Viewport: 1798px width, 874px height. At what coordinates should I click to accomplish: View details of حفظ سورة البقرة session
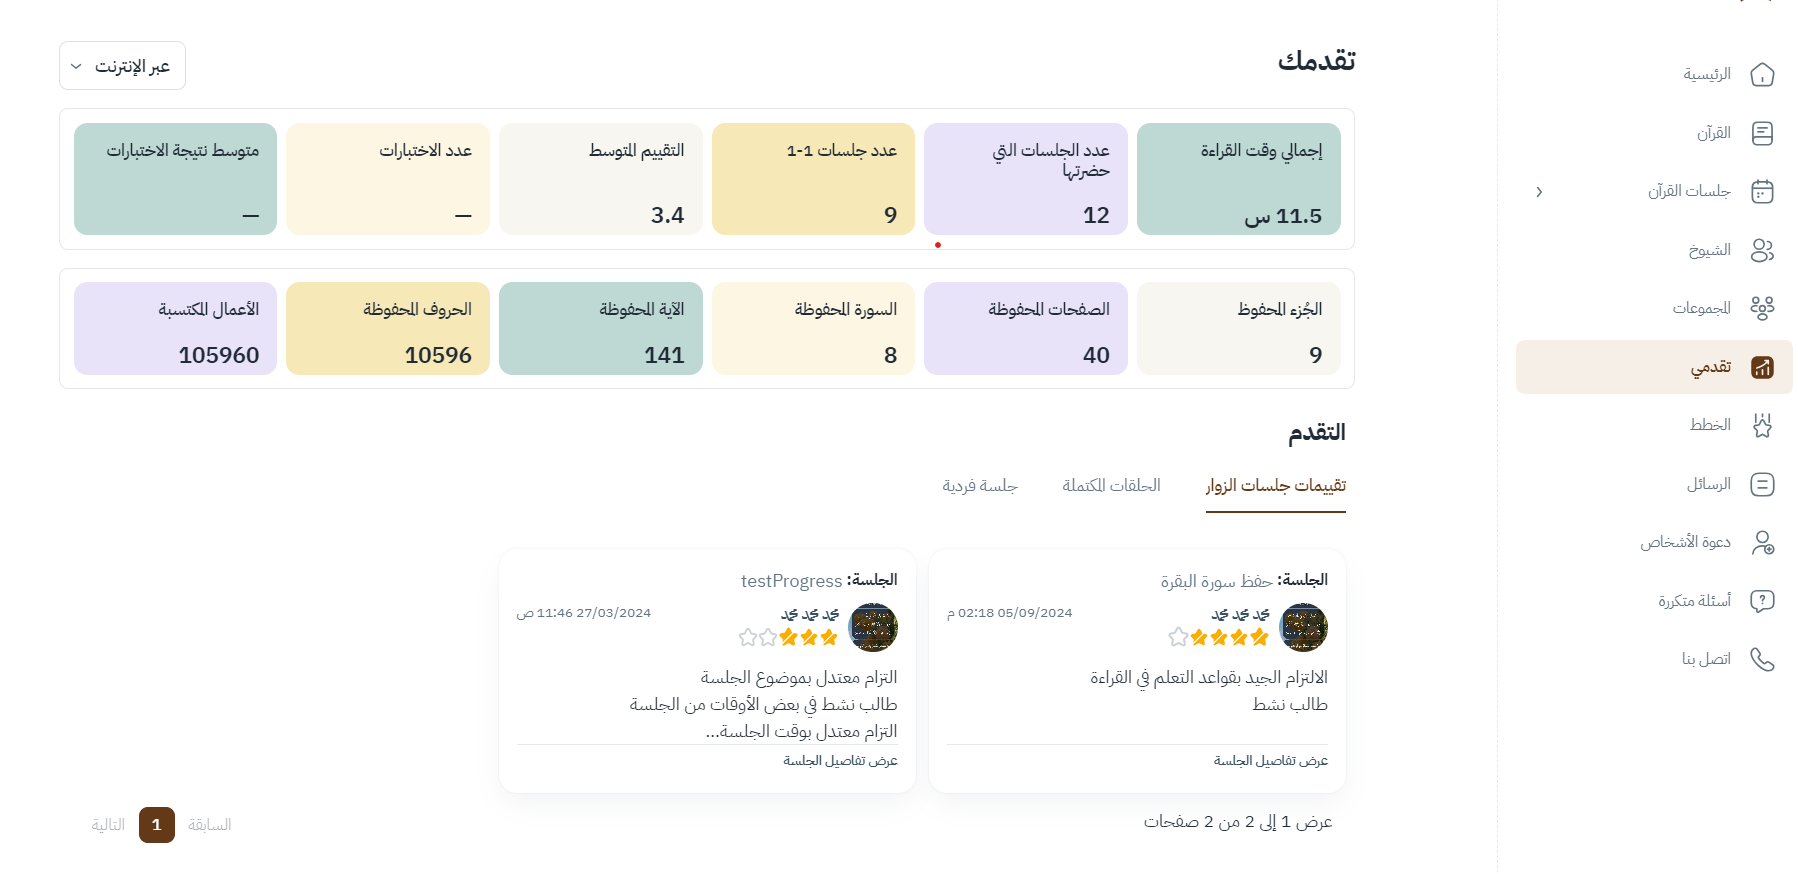(1270, 761)
